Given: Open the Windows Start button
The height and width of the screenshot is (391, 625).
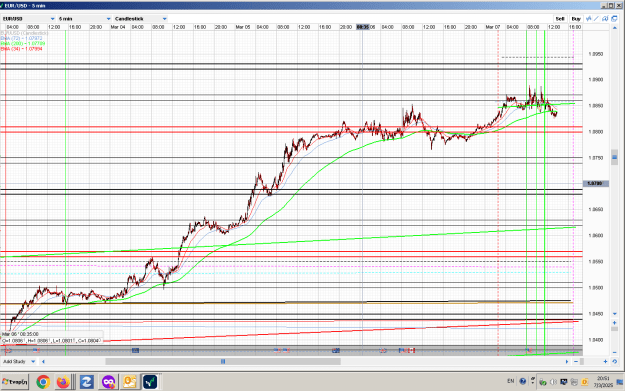Looking at the screenshot, I should [x=15, y=382].
